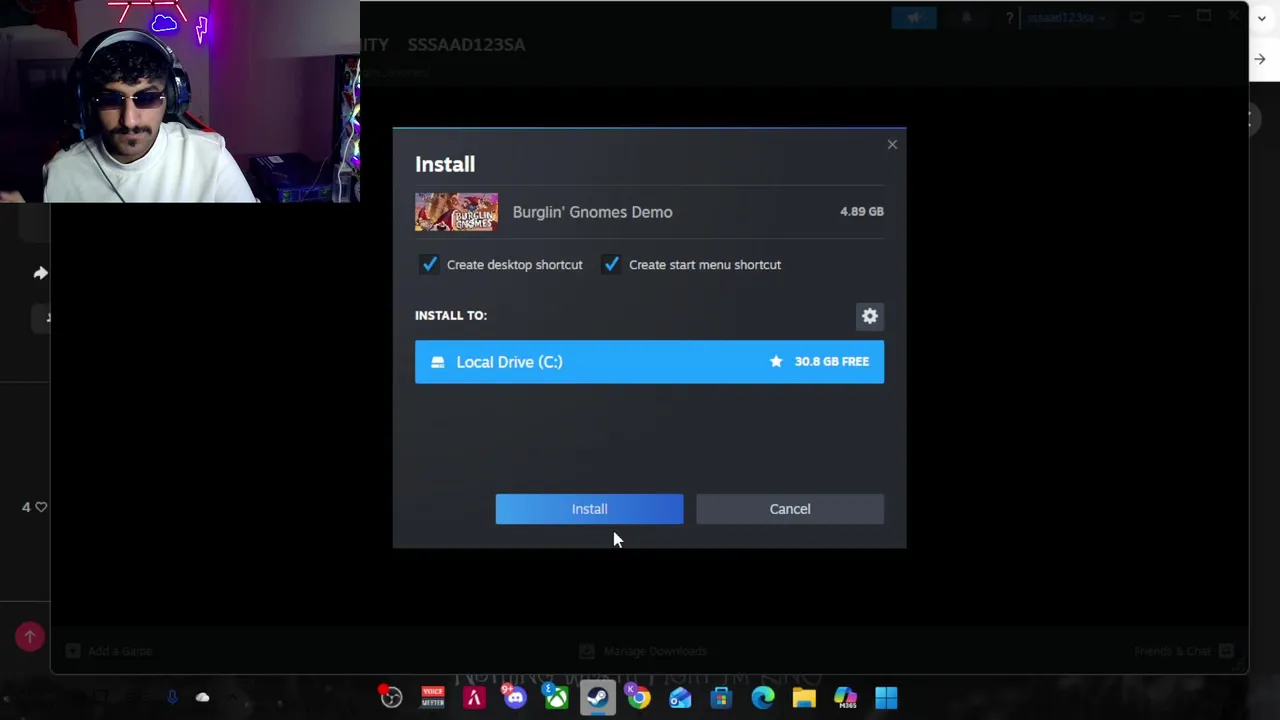Click the right arrow in the side panel

1260,59
